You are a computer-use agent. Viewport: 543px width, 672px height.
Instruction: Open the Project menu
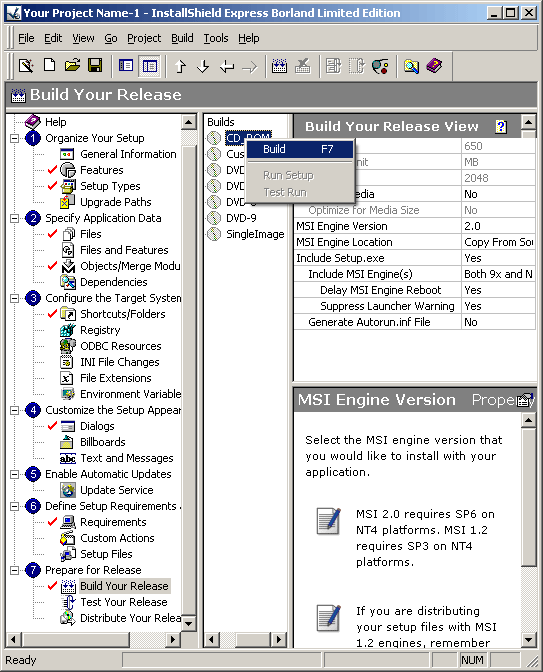pos(144,39)
